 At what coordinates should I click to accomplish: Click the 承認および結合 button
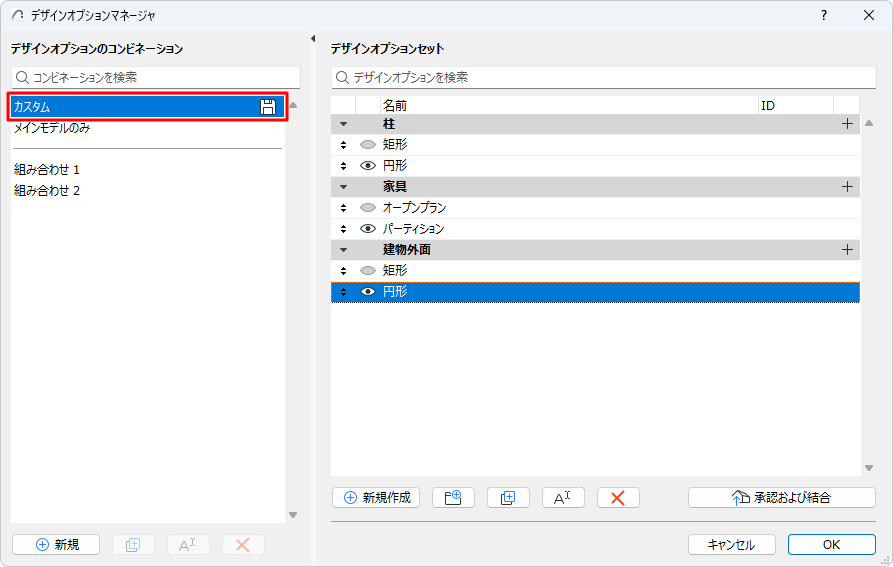781,498
